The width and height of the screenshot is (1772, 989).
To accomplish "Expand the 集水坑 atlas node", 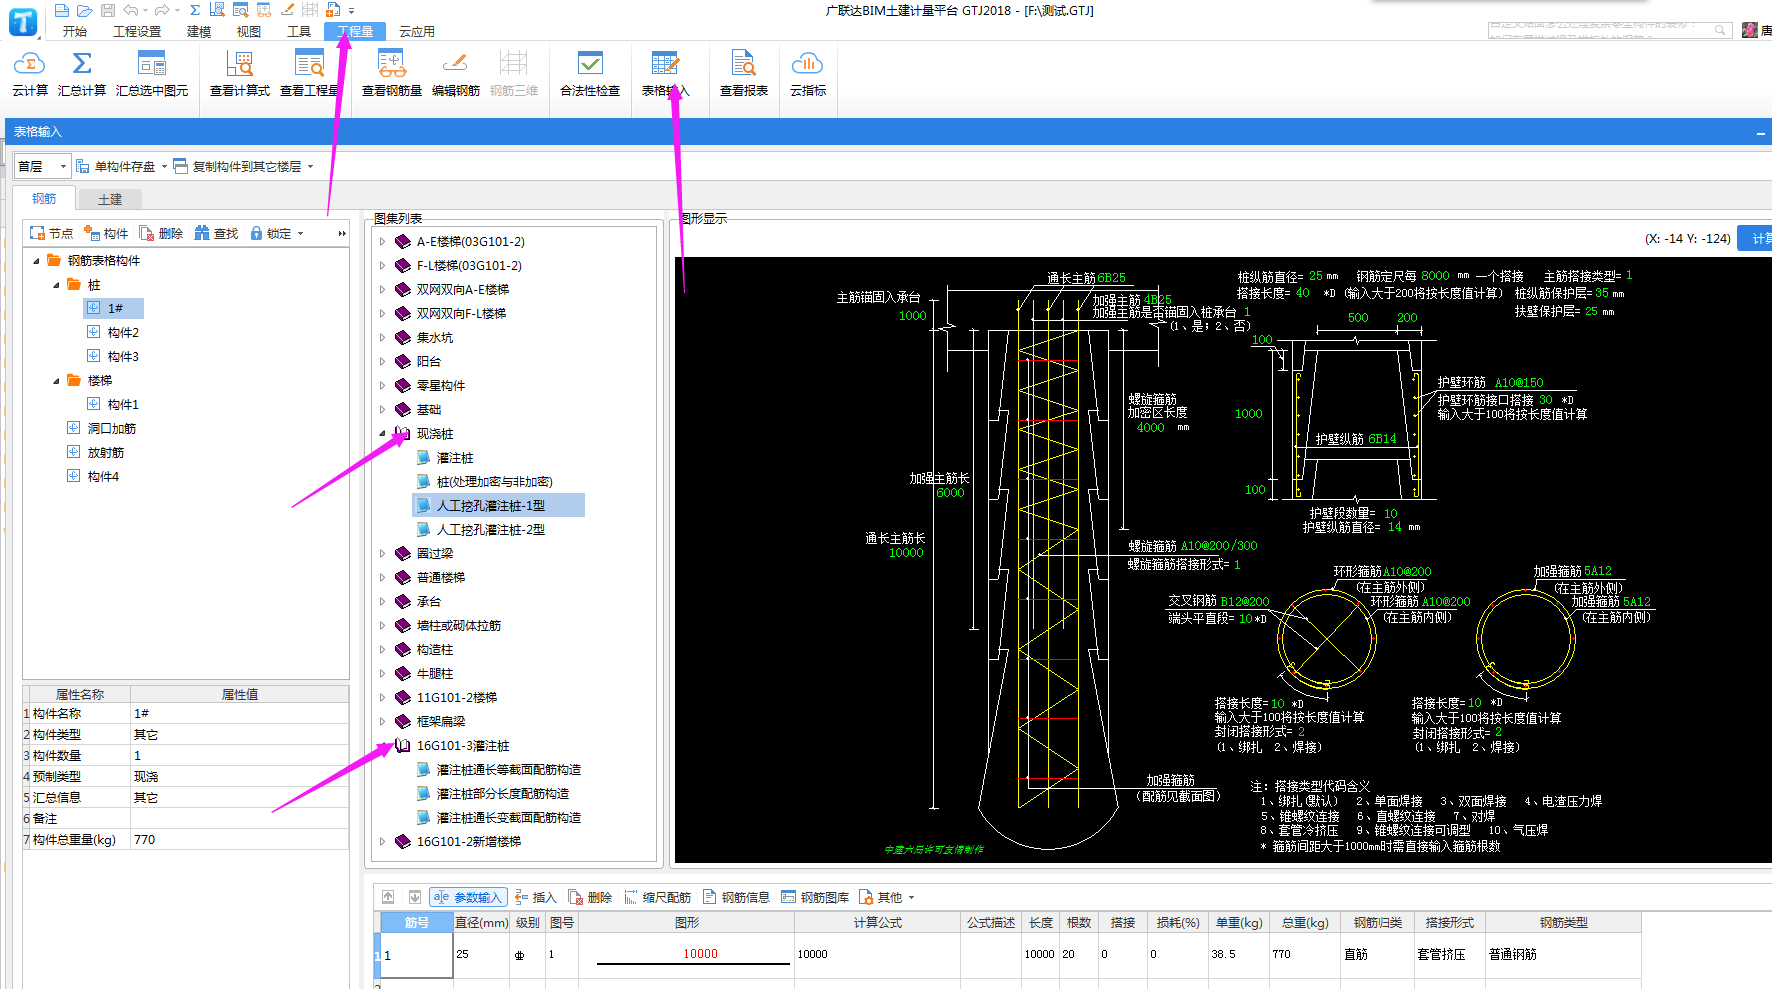I will (x=382, y=337).
